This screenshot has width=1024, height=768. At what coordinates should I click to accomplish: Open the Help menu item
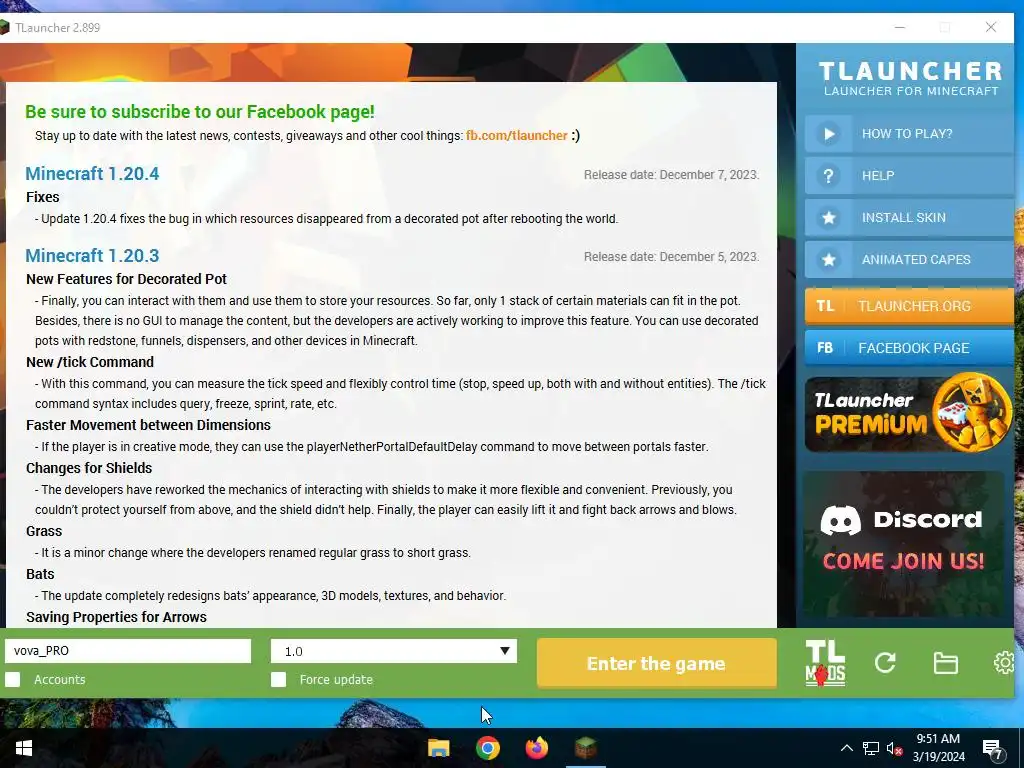(x=909, y=176)
